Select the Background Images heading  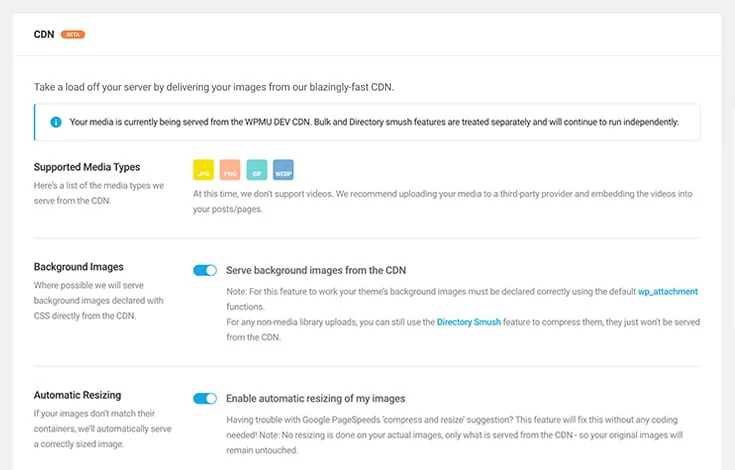[79, 267]
